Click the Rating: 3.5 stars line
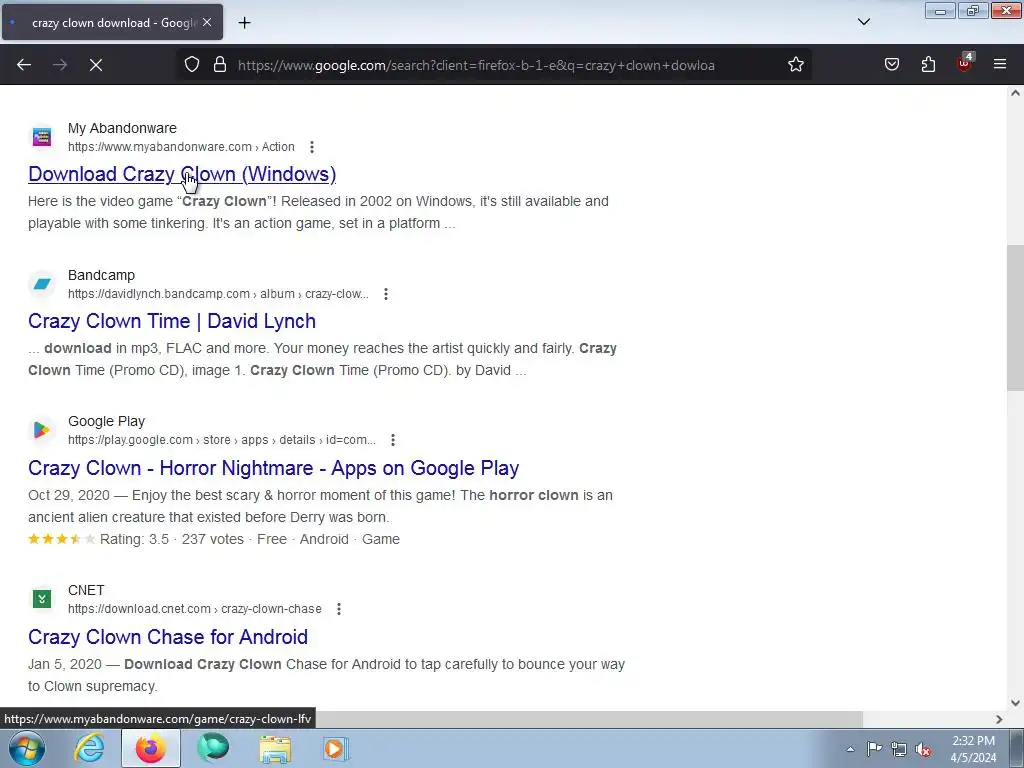Viewport: 1024px width, 768px height. pos(214,539)
